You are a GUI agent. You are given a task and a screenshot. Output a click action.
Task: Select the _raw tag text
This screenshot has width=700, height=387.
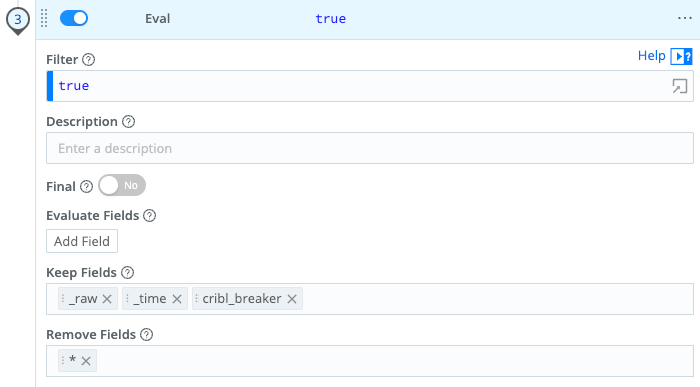83,299
